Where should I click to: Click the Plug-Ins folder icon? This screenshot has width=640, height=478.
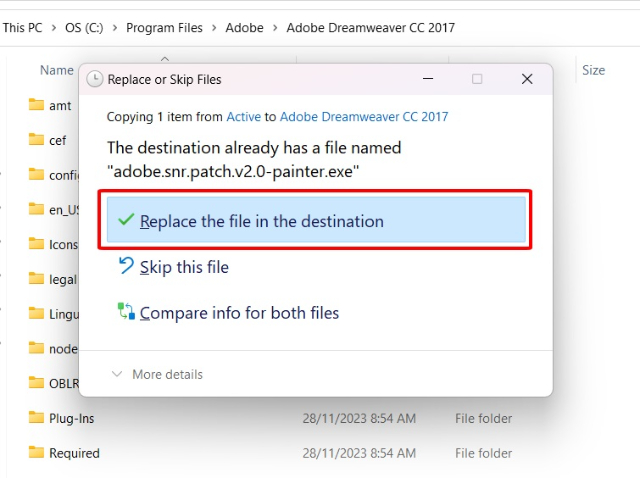pyautogui.click(x=36, y=418)
